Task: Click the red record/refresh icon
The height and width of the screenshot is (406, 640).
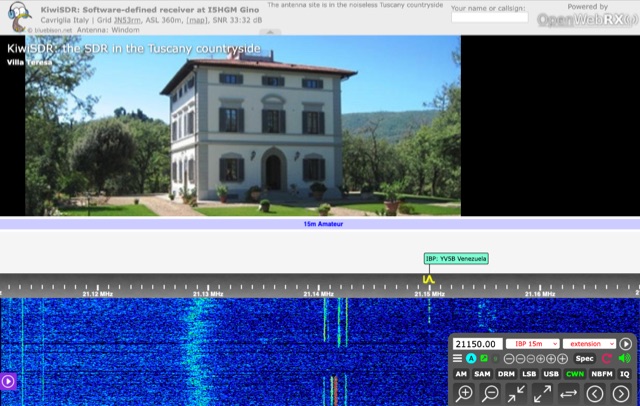Action: click(x=606, y=358)
